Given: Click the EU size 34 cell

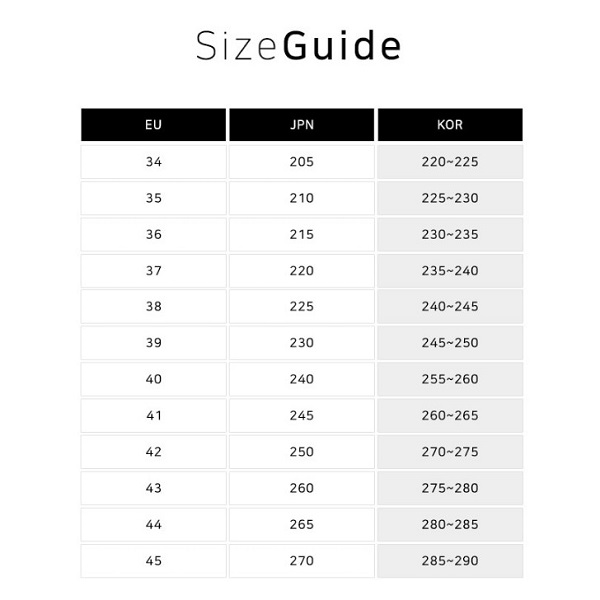Looking at the screenshot, I should pyautogui.click(x=153, y=162).
